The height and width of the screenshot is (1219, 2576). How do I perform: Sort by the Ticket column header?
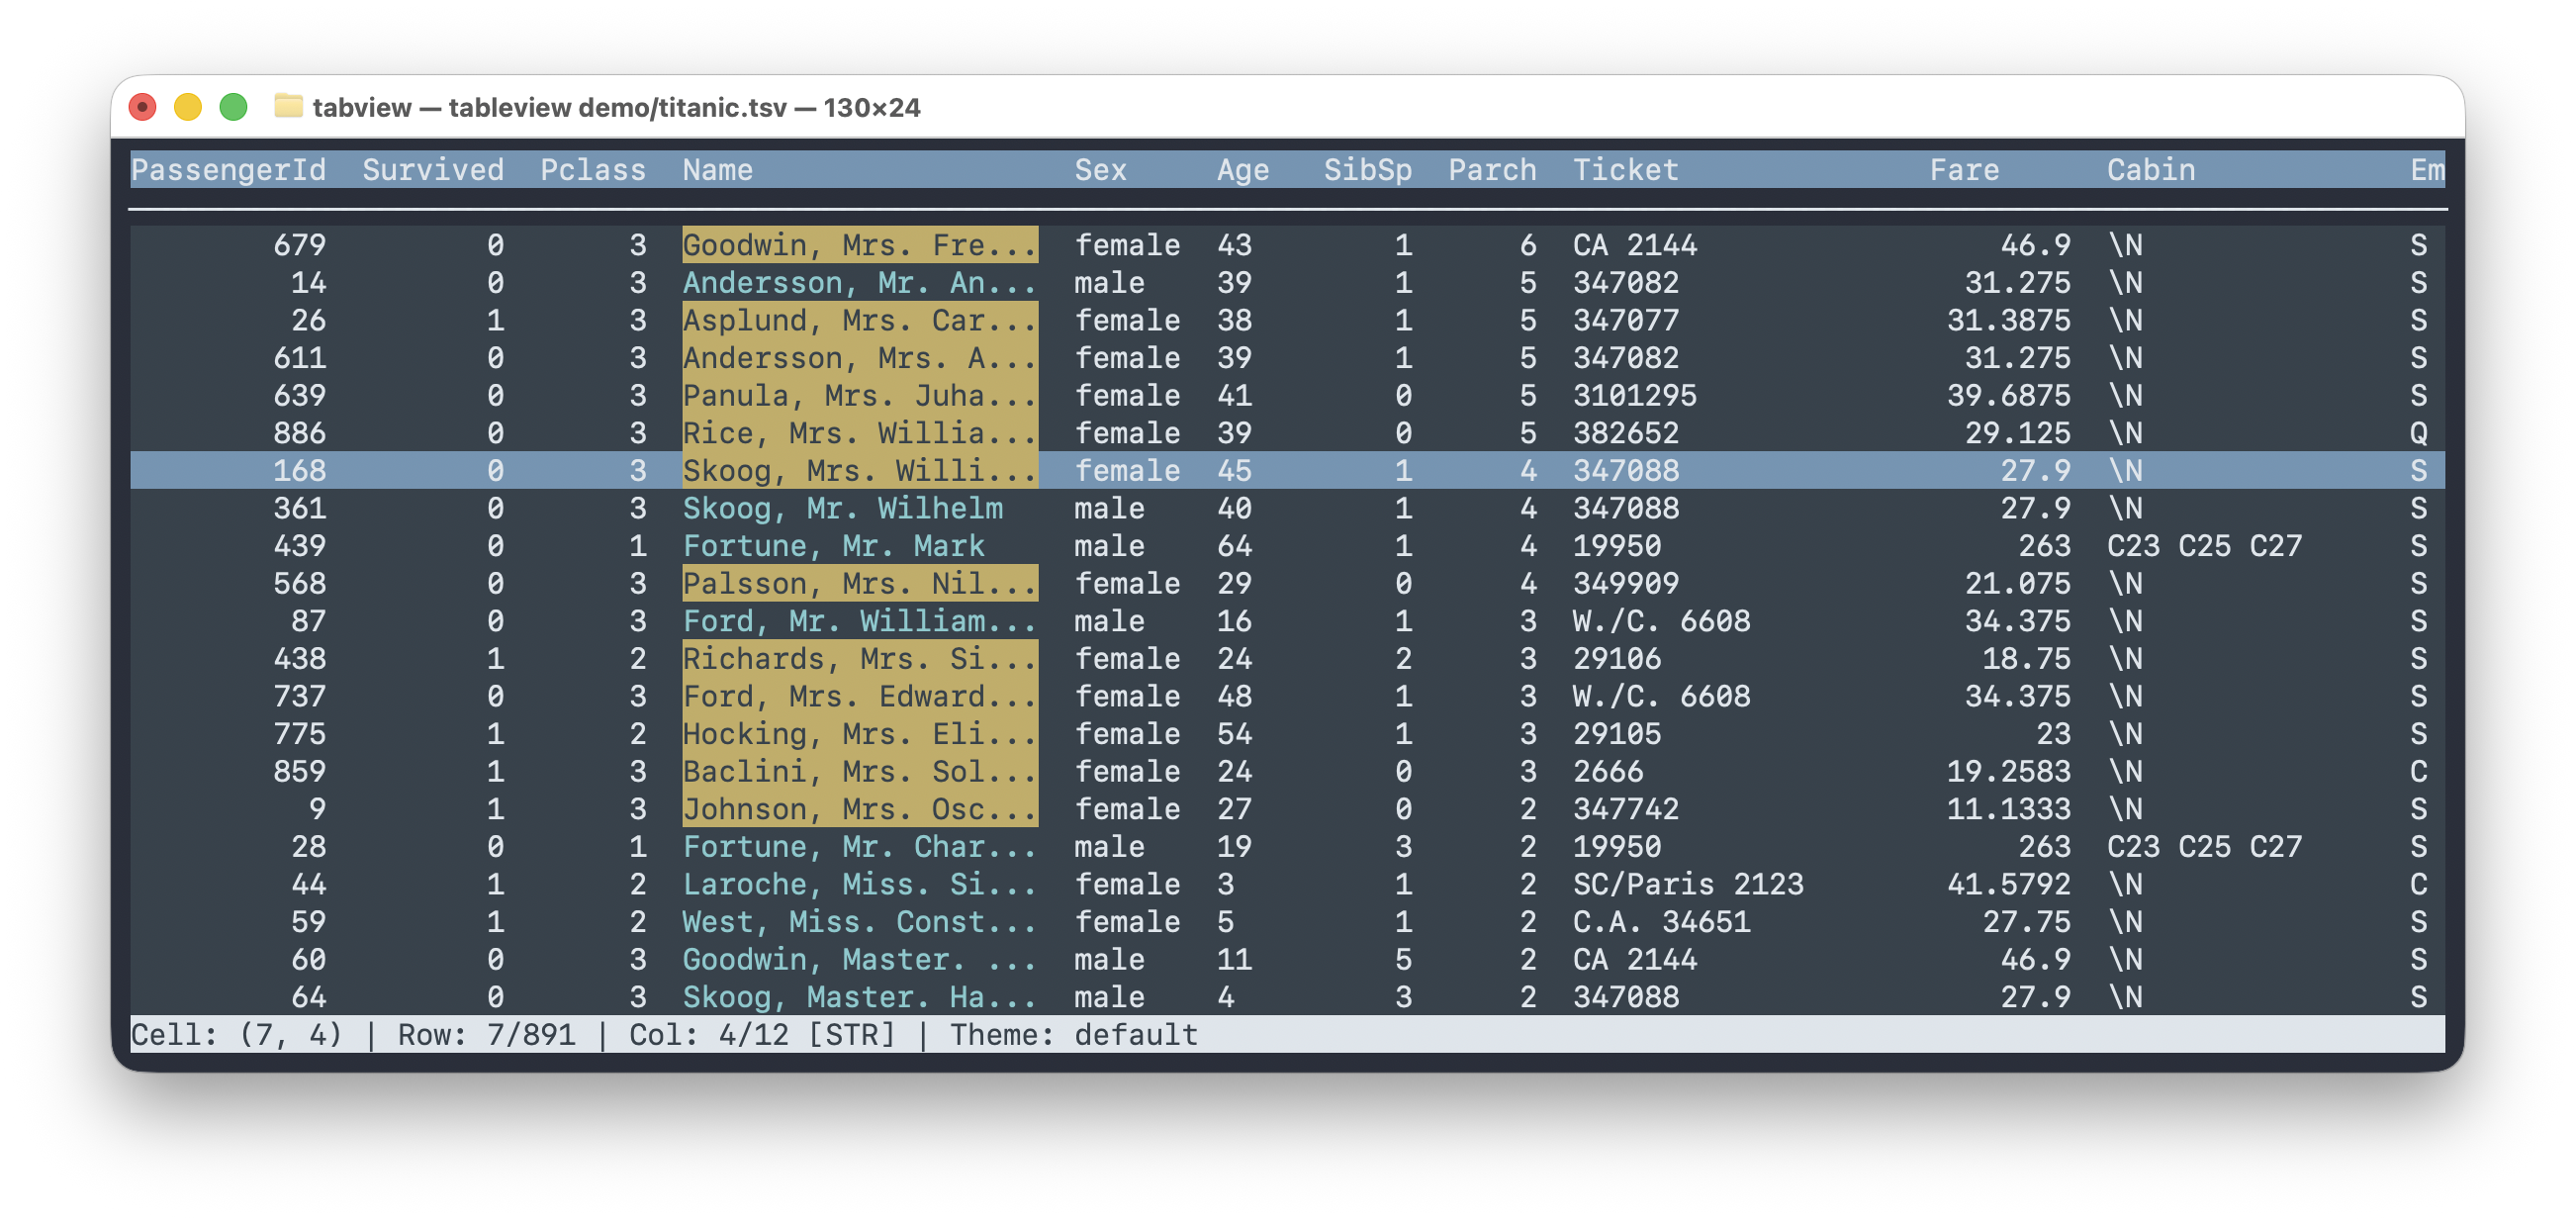[1626, 170]
